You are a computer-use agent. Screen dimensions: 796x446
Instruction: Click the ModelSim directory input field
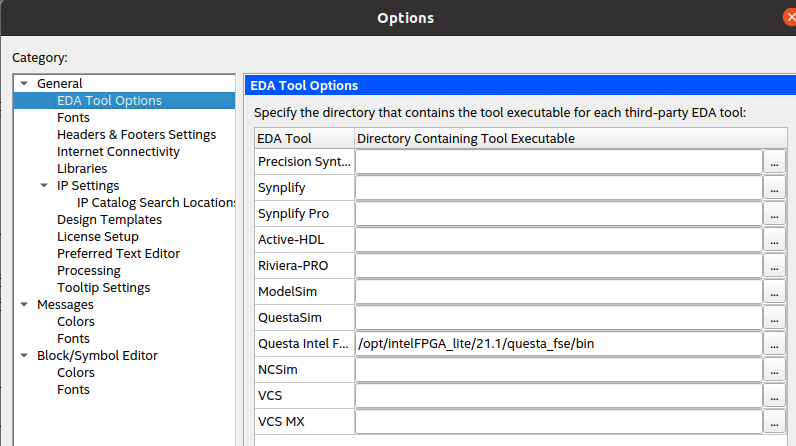(x=559, y=292)
